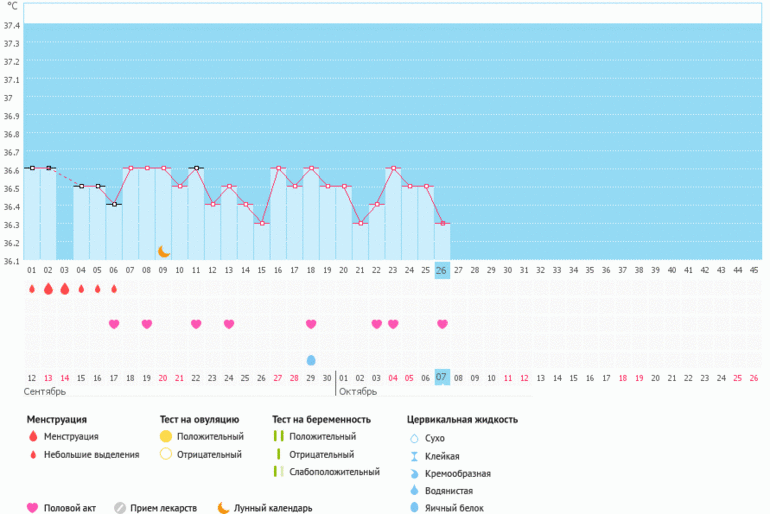This screenshot has height=514, width=770.
Task: Click the Слабоположительный pregnancy test label
Action: [x=334, y=472]
